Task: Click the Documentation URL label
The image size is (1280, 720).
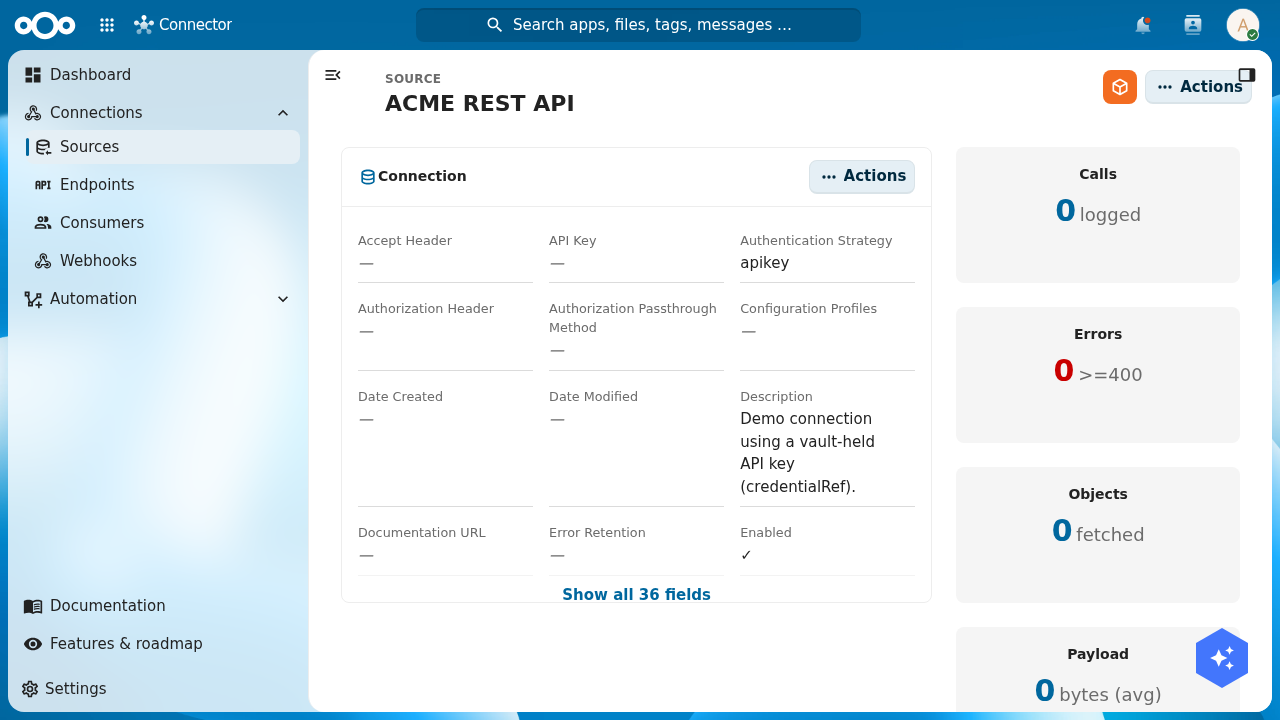Action: click(422, 533)
